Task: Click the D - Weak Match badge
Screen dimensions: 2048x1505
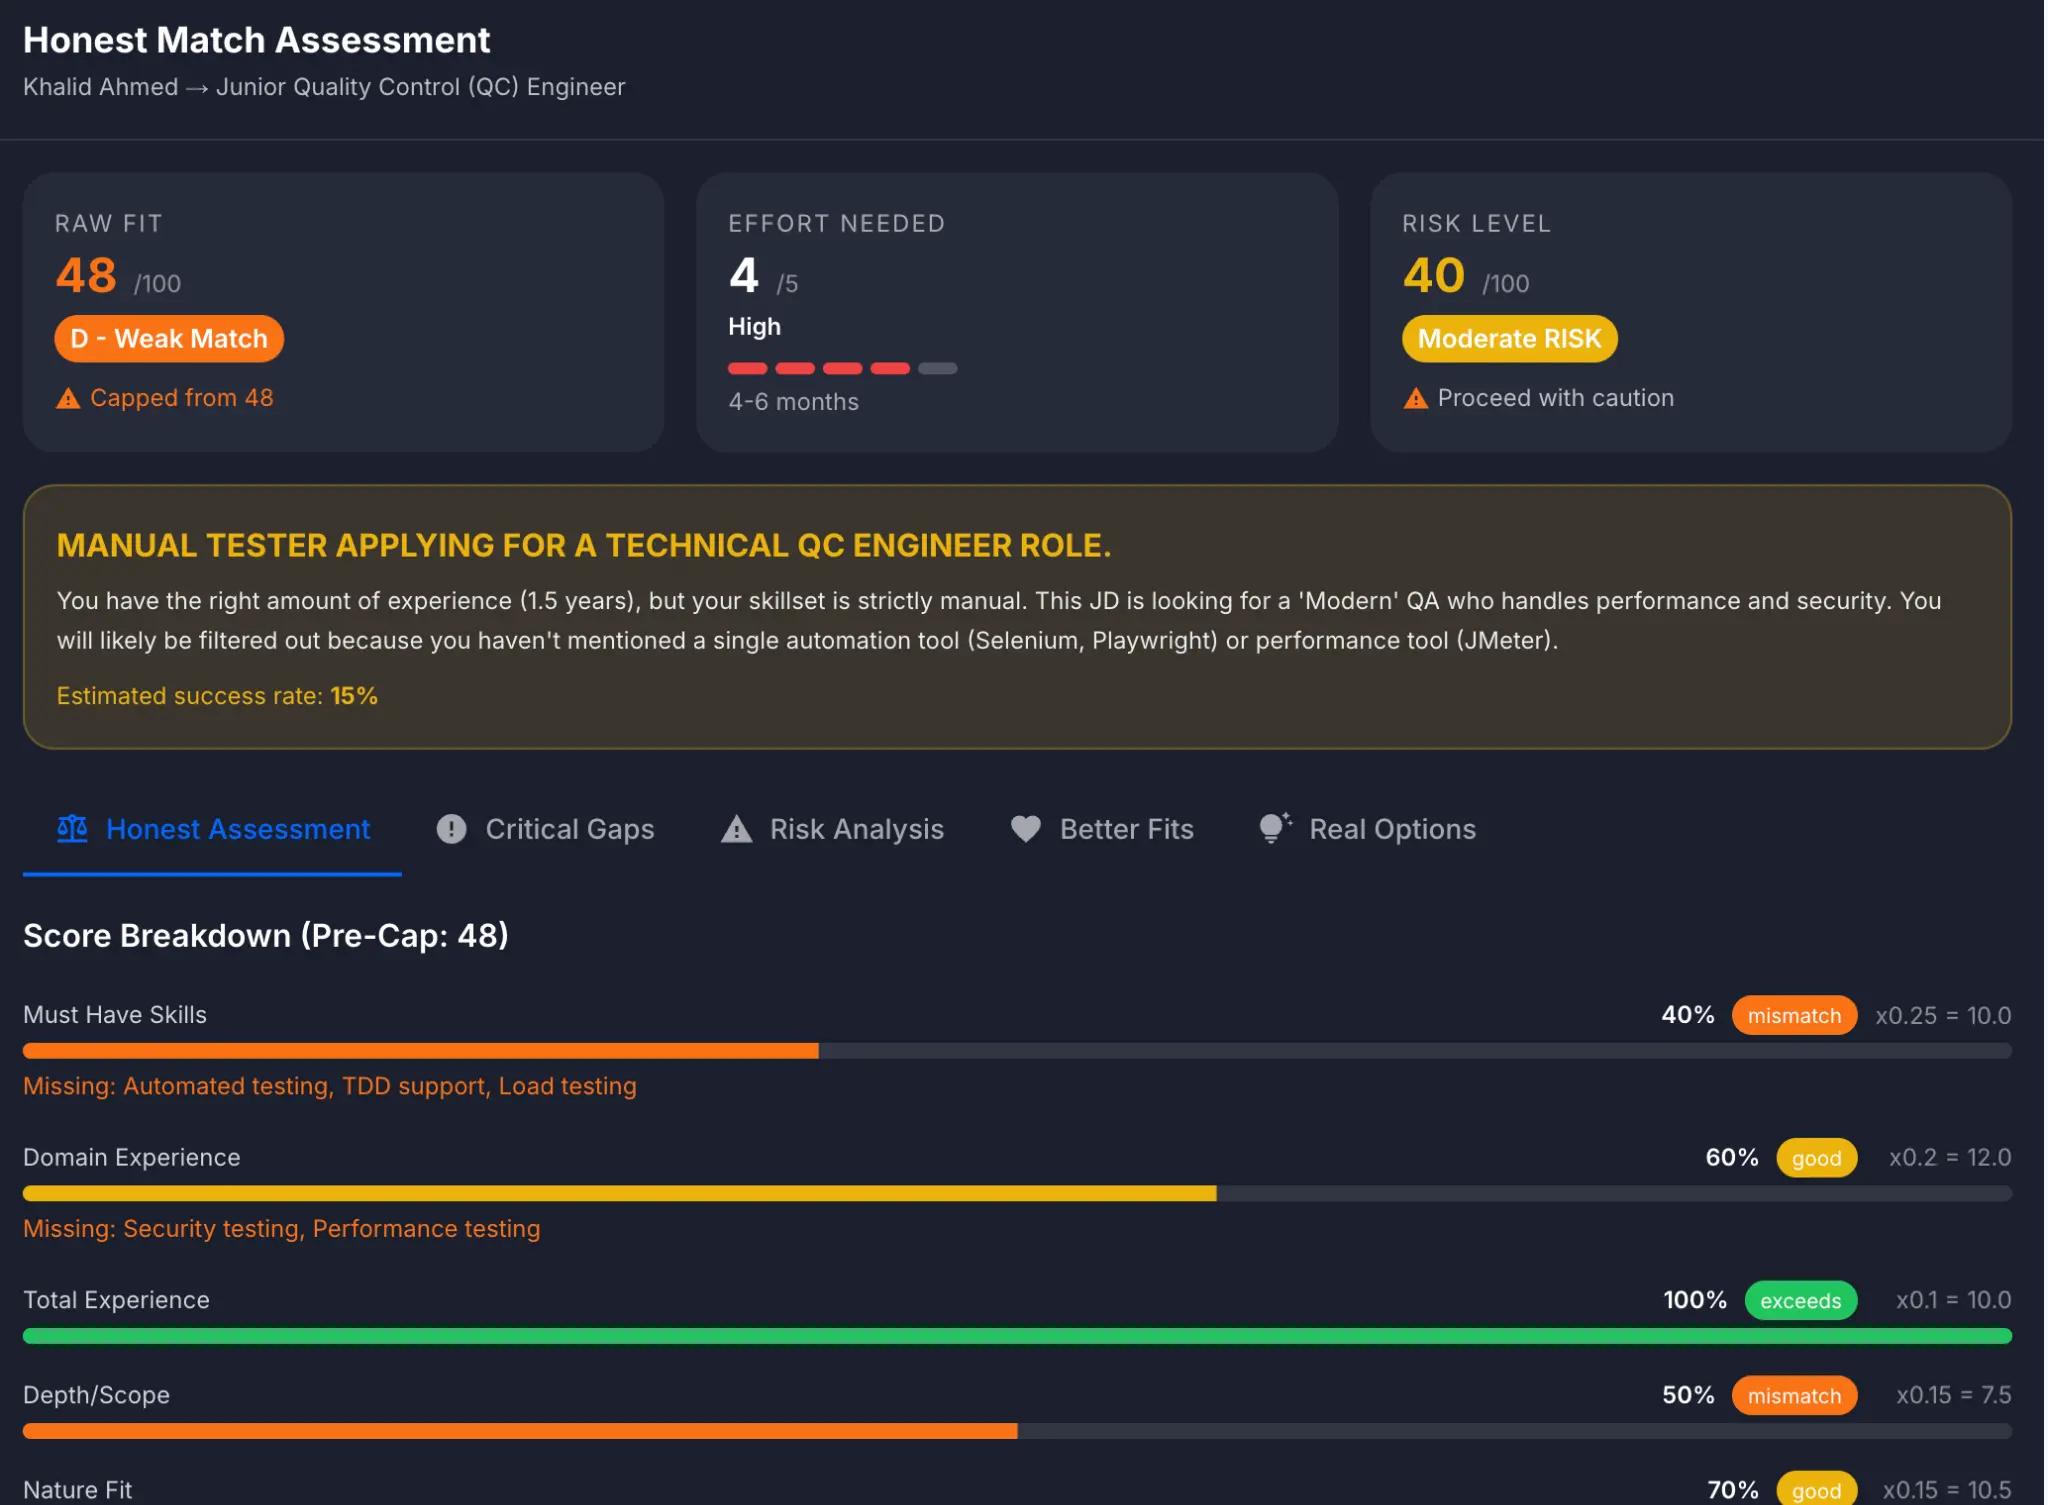Action: pos(169,338)
